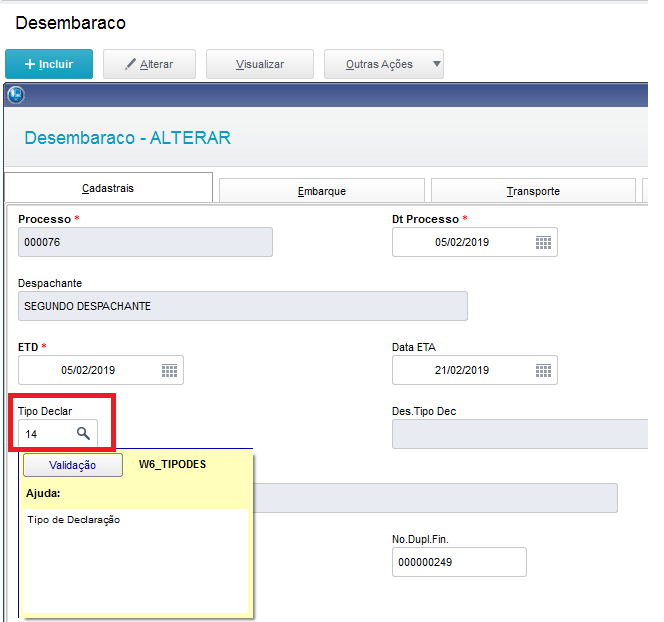664x622 pixels.
Task: Expand Outras Ações dropdown arrow
Action: (437, 64)
